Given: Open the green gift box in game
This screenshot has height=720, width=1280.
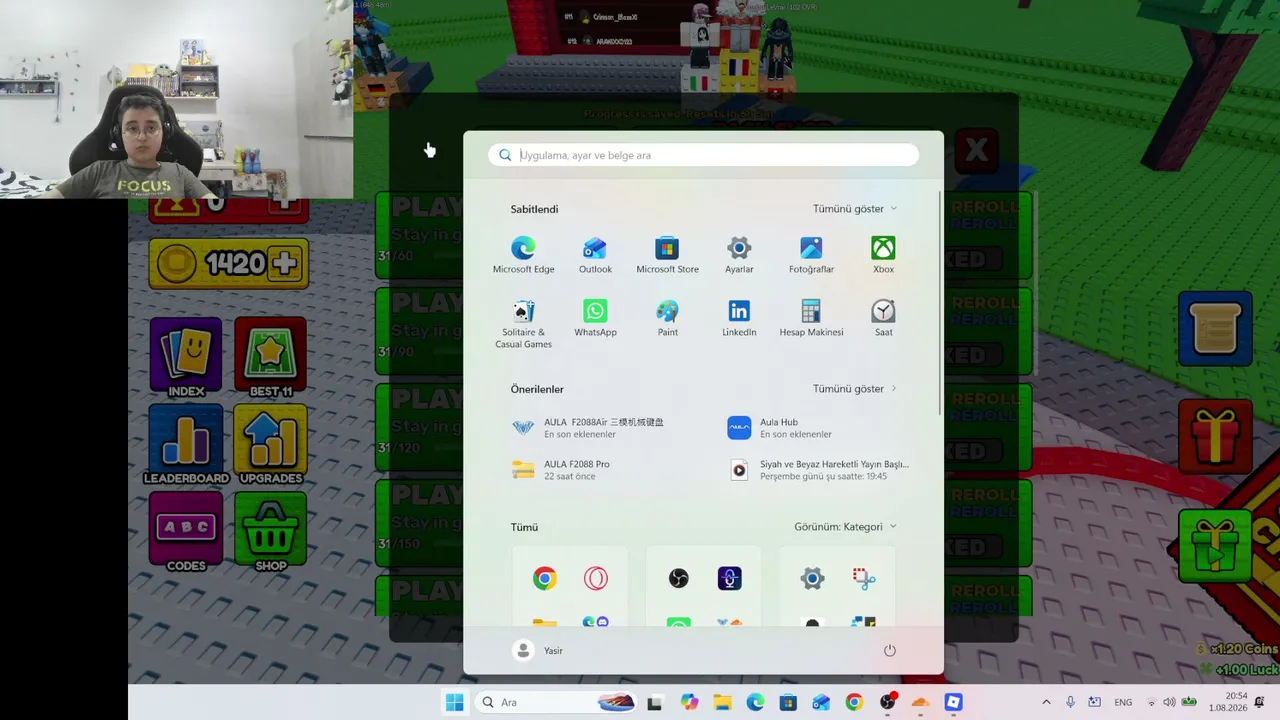Looking at the screenshot, I should point(1215,545).
